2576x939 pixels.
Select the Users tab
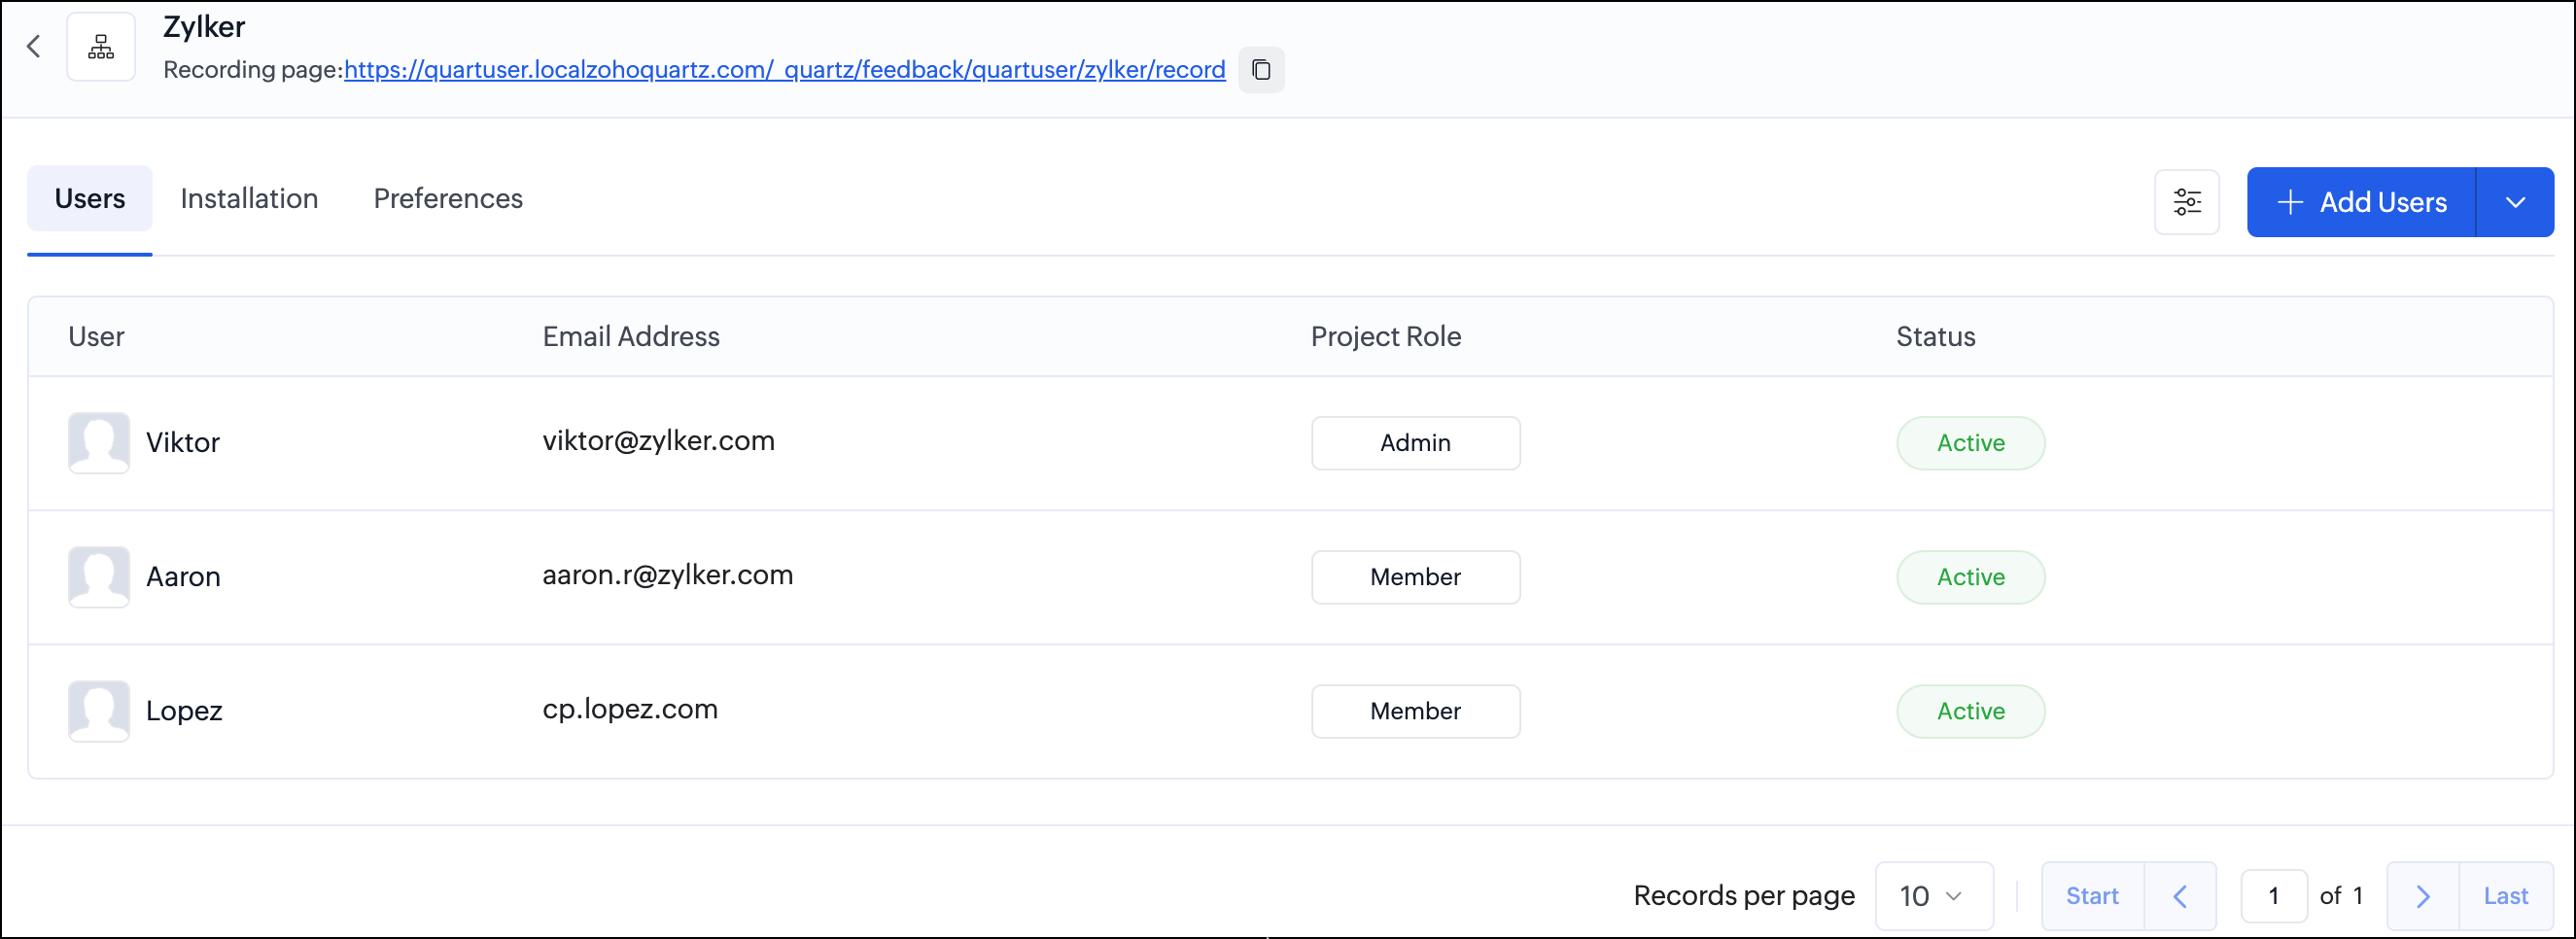[90, 198]
